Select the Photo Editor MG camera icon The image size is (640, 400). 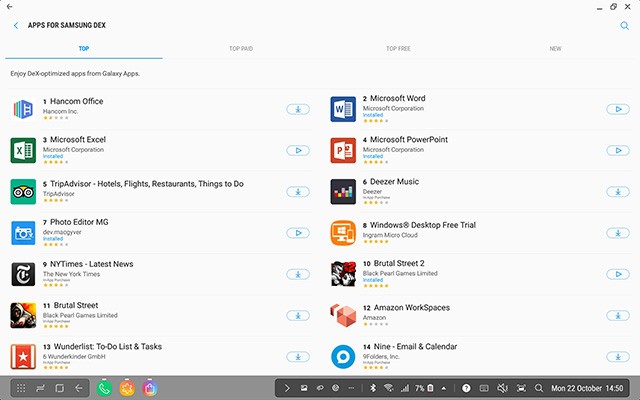click(x=23, y=233)
